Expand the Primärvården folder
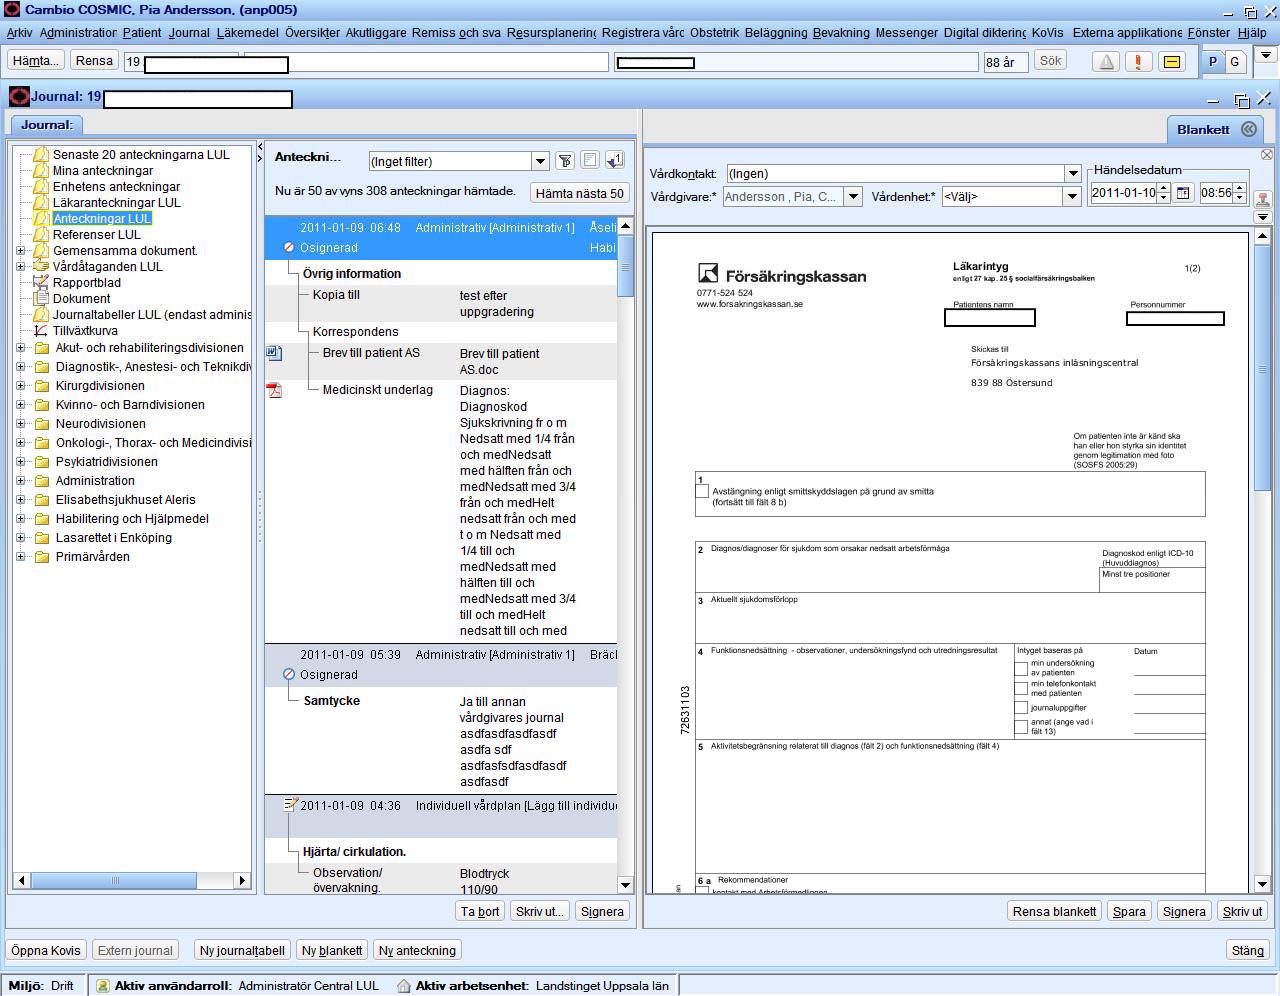The width and height of the screenshot is (1280, 996). 21,557
